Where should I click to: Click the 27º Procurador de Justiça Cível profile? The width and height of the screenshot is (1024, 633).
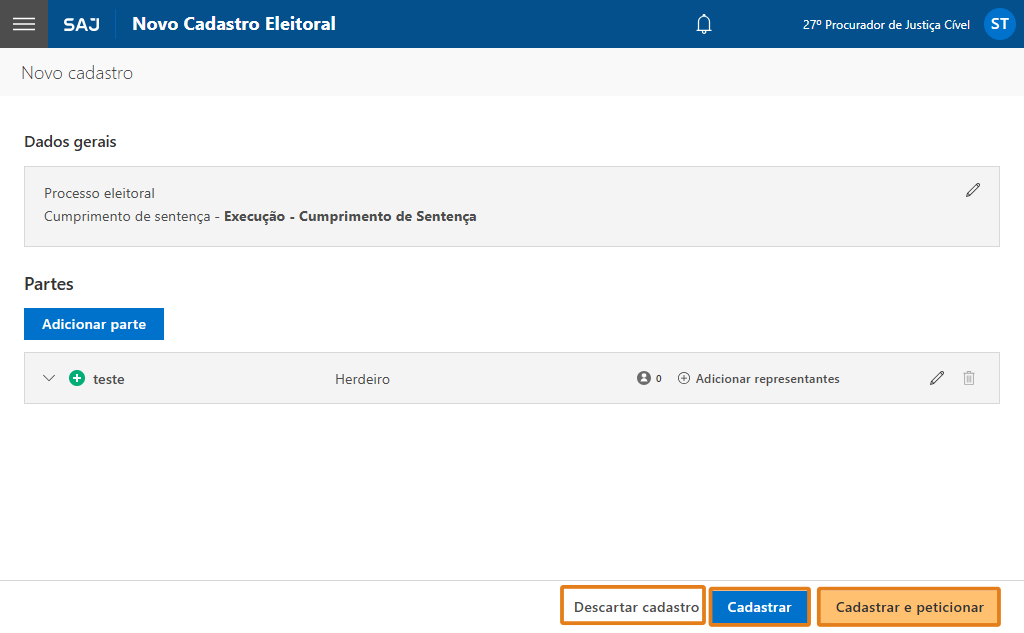pyautogui.click(x=885, y=24)
